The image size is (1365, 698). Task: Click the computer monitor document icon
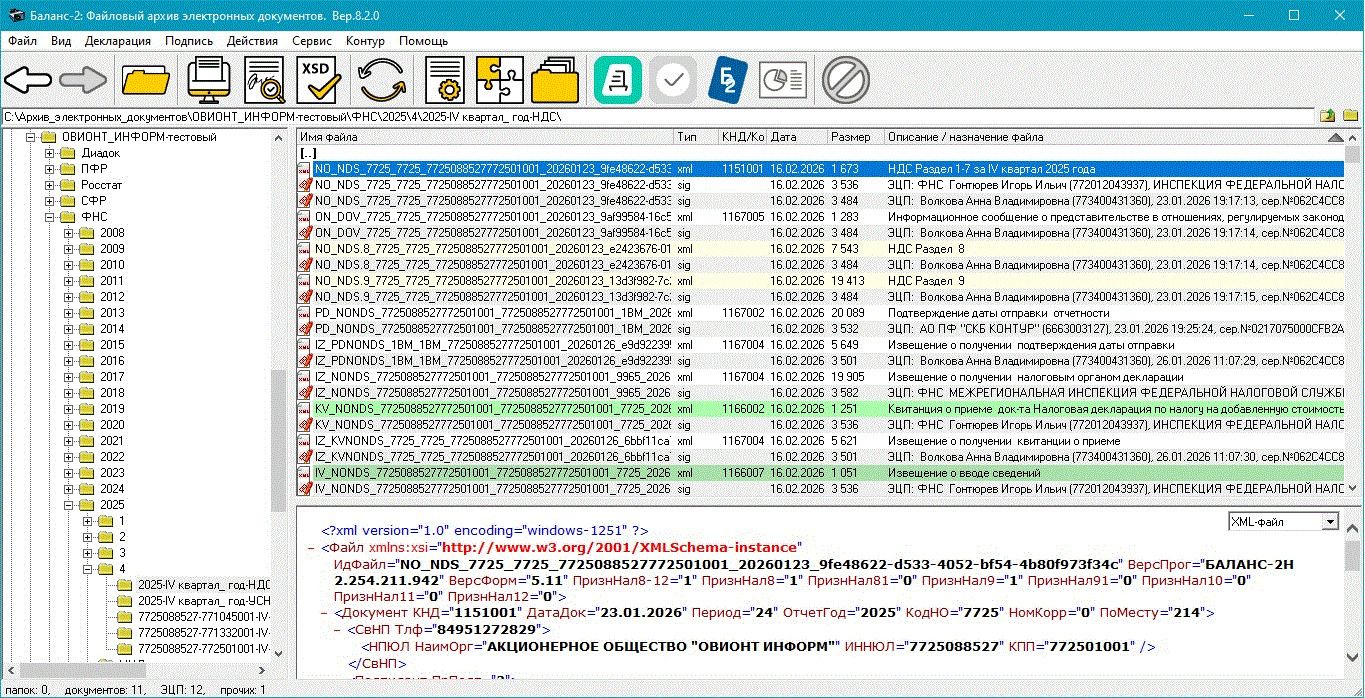coord(209,81)
